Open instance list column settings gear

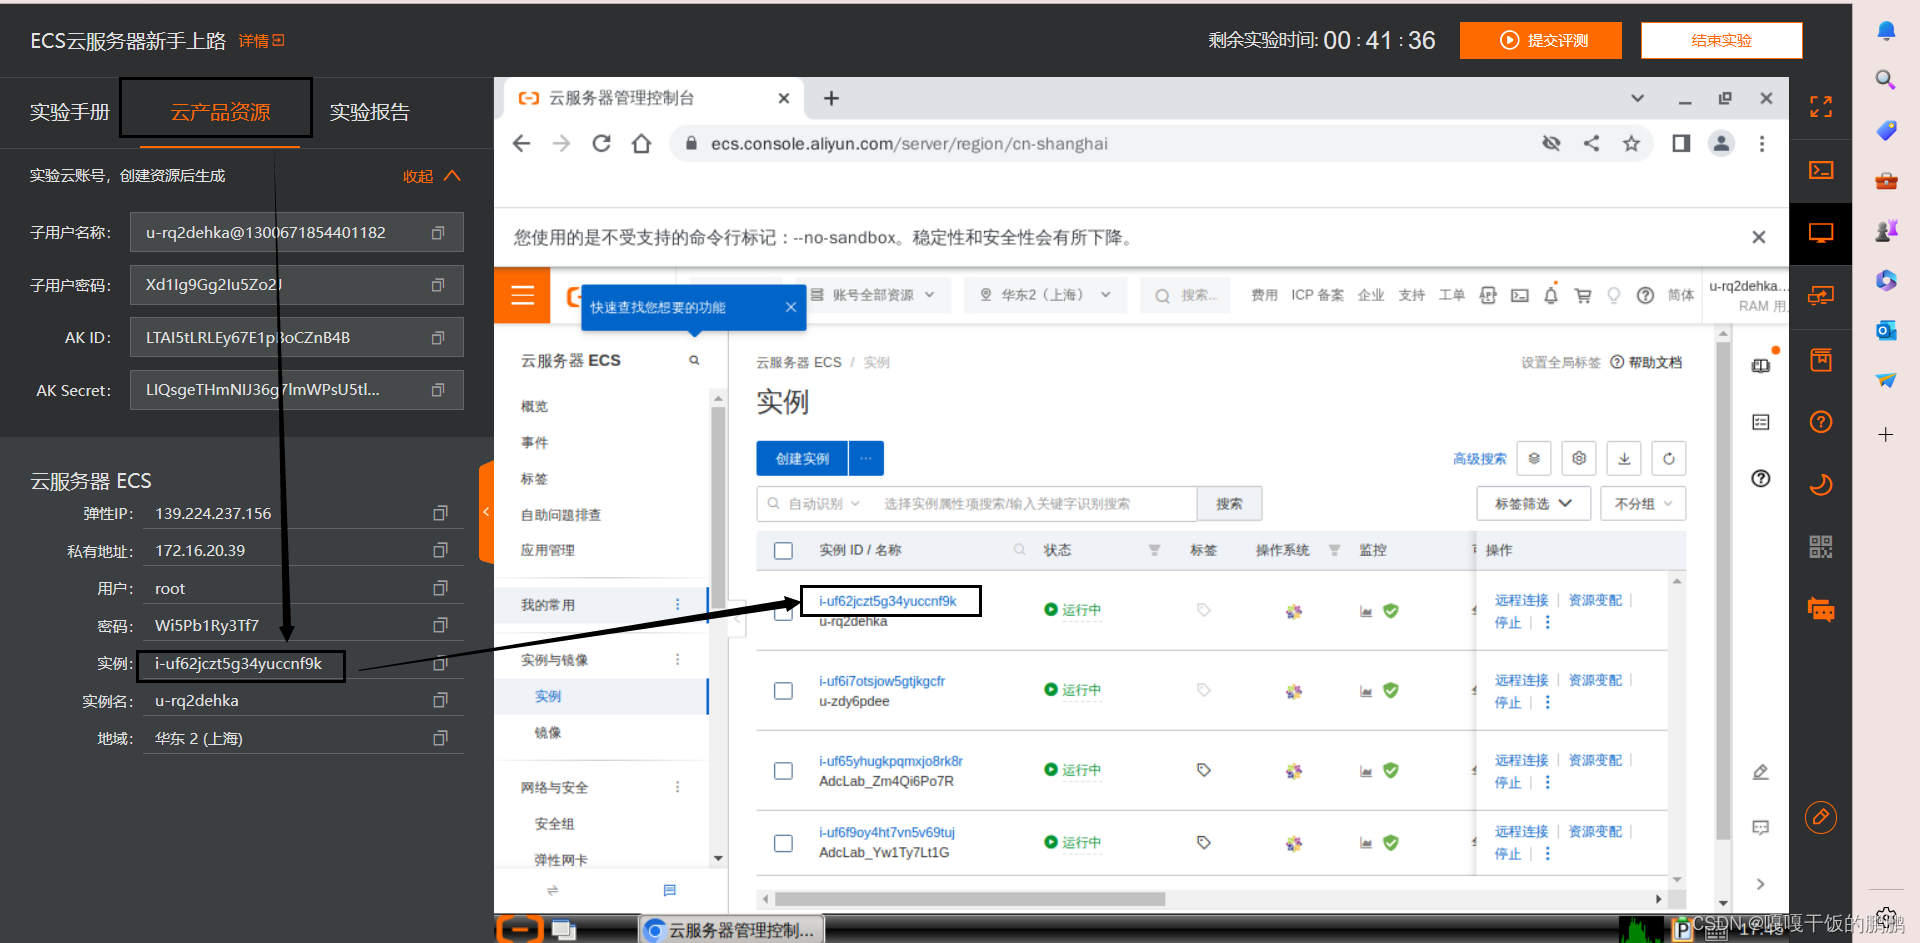click(x=1579, y=458)
